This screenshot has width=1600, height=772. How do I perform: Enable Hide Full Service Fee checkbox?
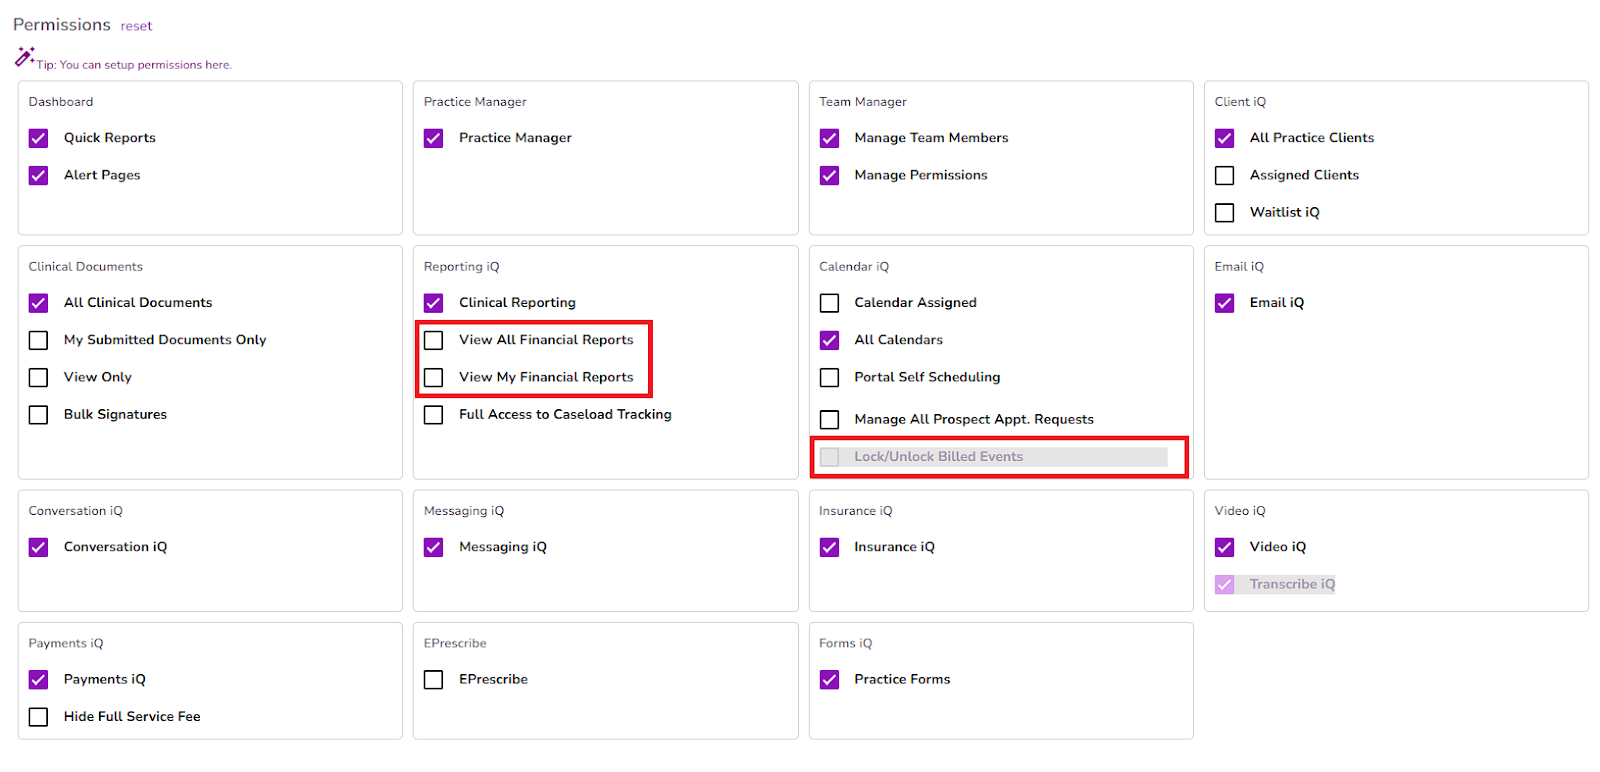click(x=38, y=717)
